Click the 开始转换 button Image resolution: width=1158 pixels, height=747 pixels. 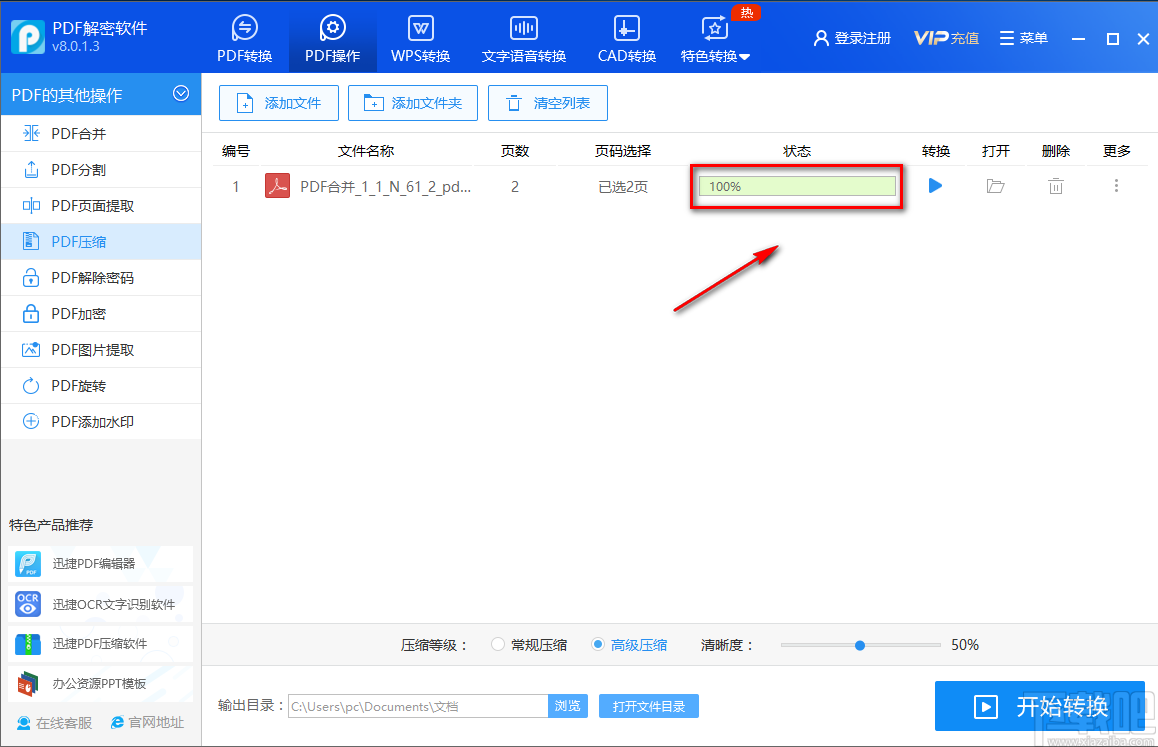(x=1040, y=706)
